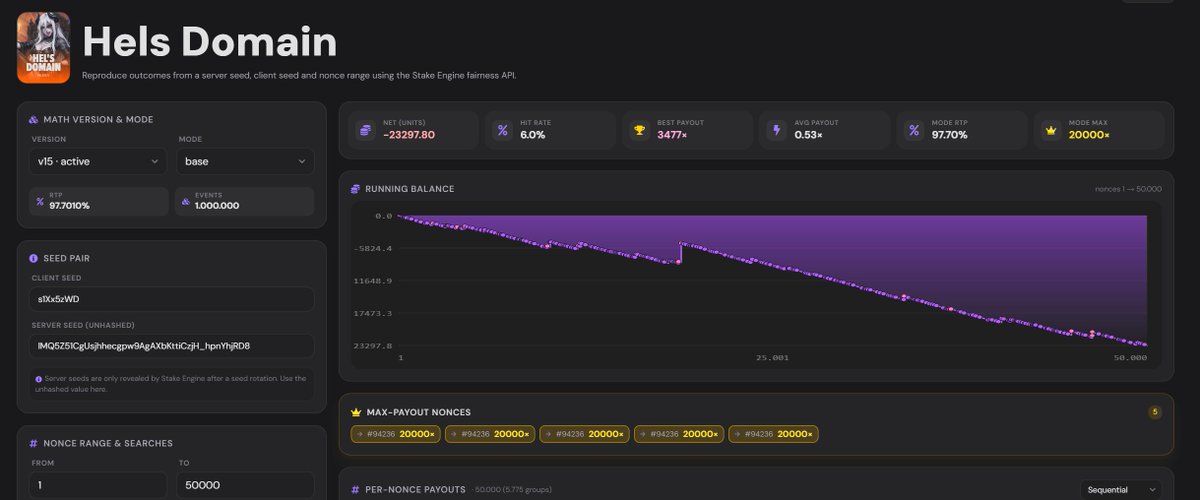
Task: Click the Seed Pair info icon
Action: pos(34,258)
